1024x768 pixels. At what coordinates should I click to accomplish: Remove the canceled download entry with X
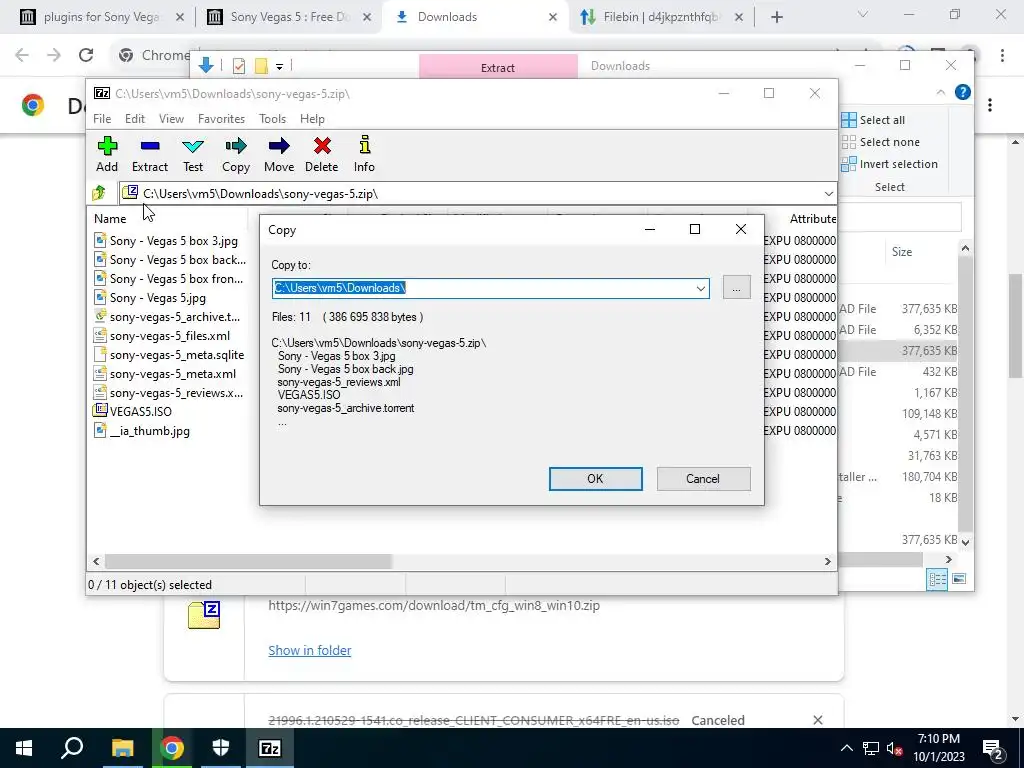[818, 720]
